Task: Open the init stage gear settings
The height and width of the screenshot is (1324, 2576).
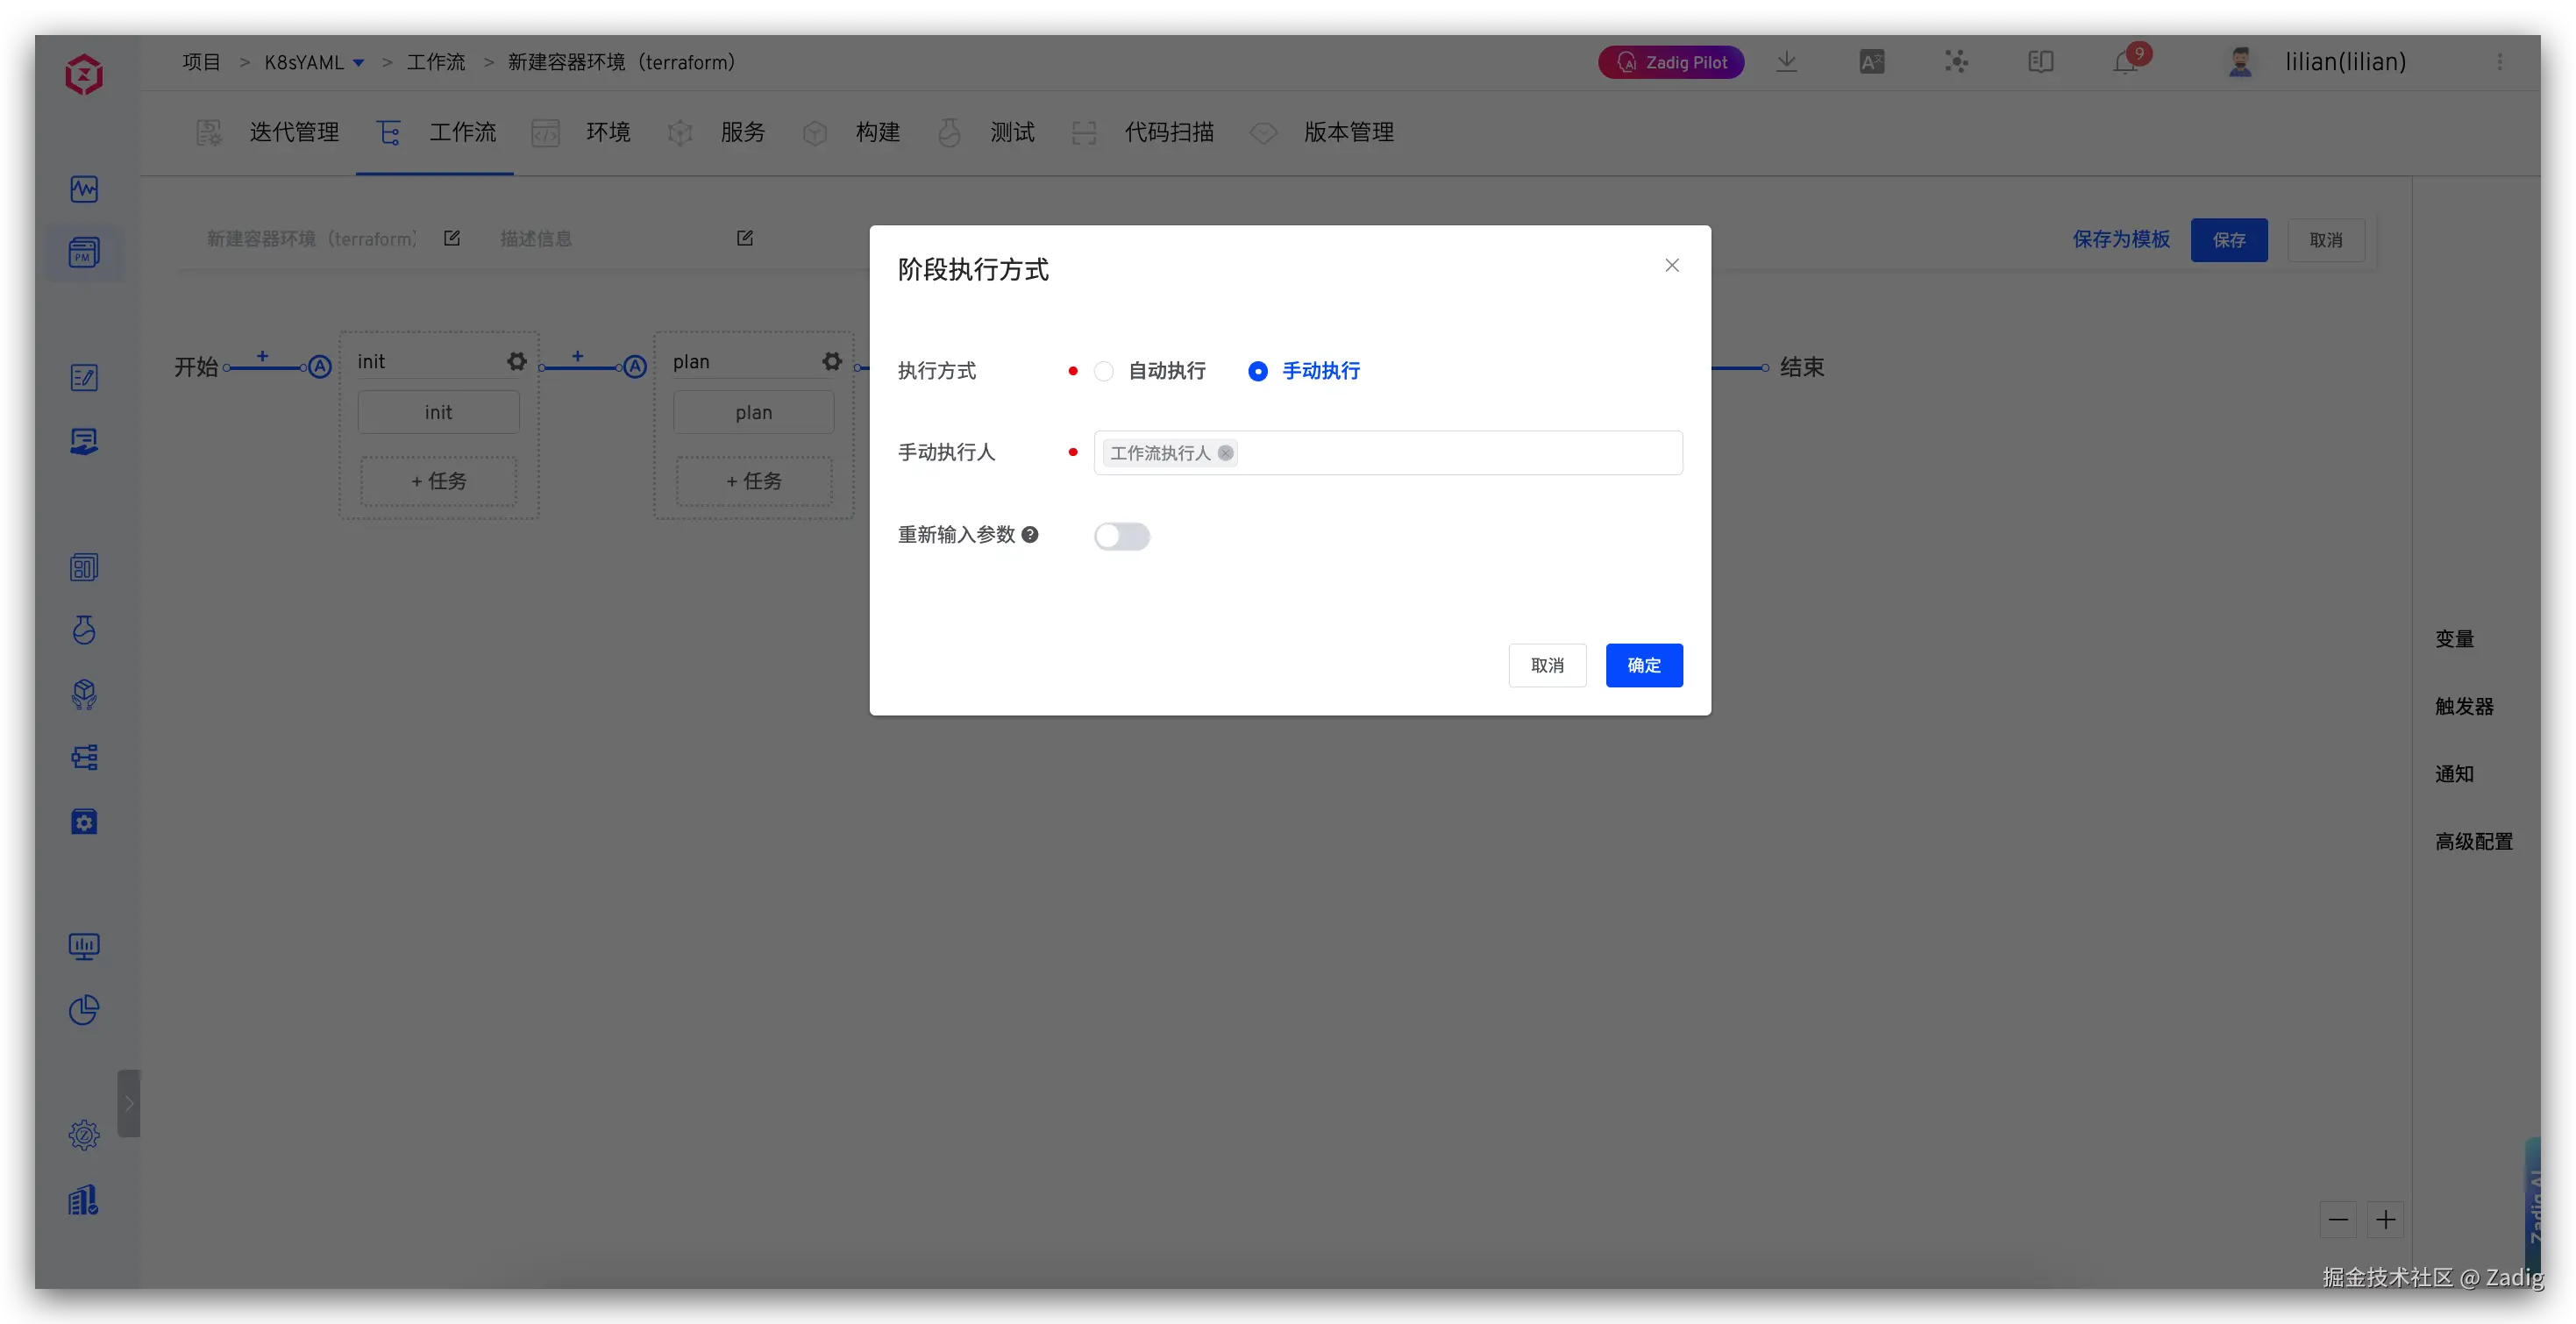Action: [x=516, y=361]
